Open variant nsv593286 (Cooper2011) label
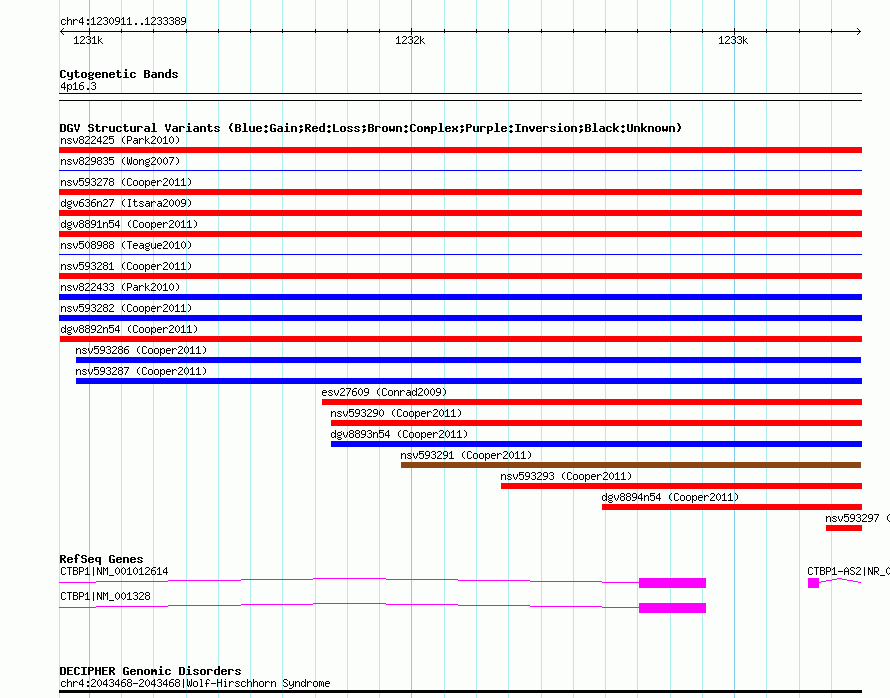The width and height of the screenshot is (890, 698). pos(141,350)
